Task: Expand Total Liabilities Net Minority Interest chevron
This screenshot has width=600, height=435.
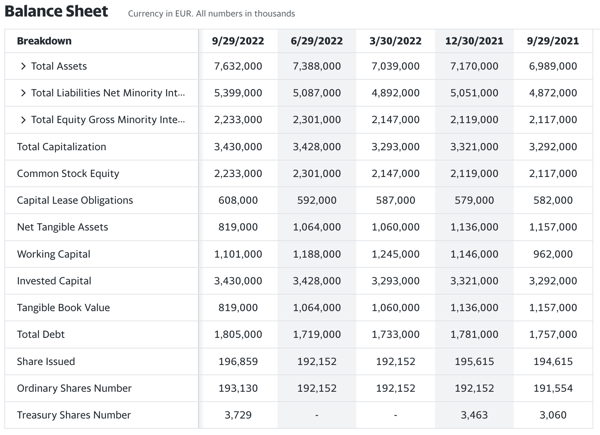Action: [x=23, y=93]
